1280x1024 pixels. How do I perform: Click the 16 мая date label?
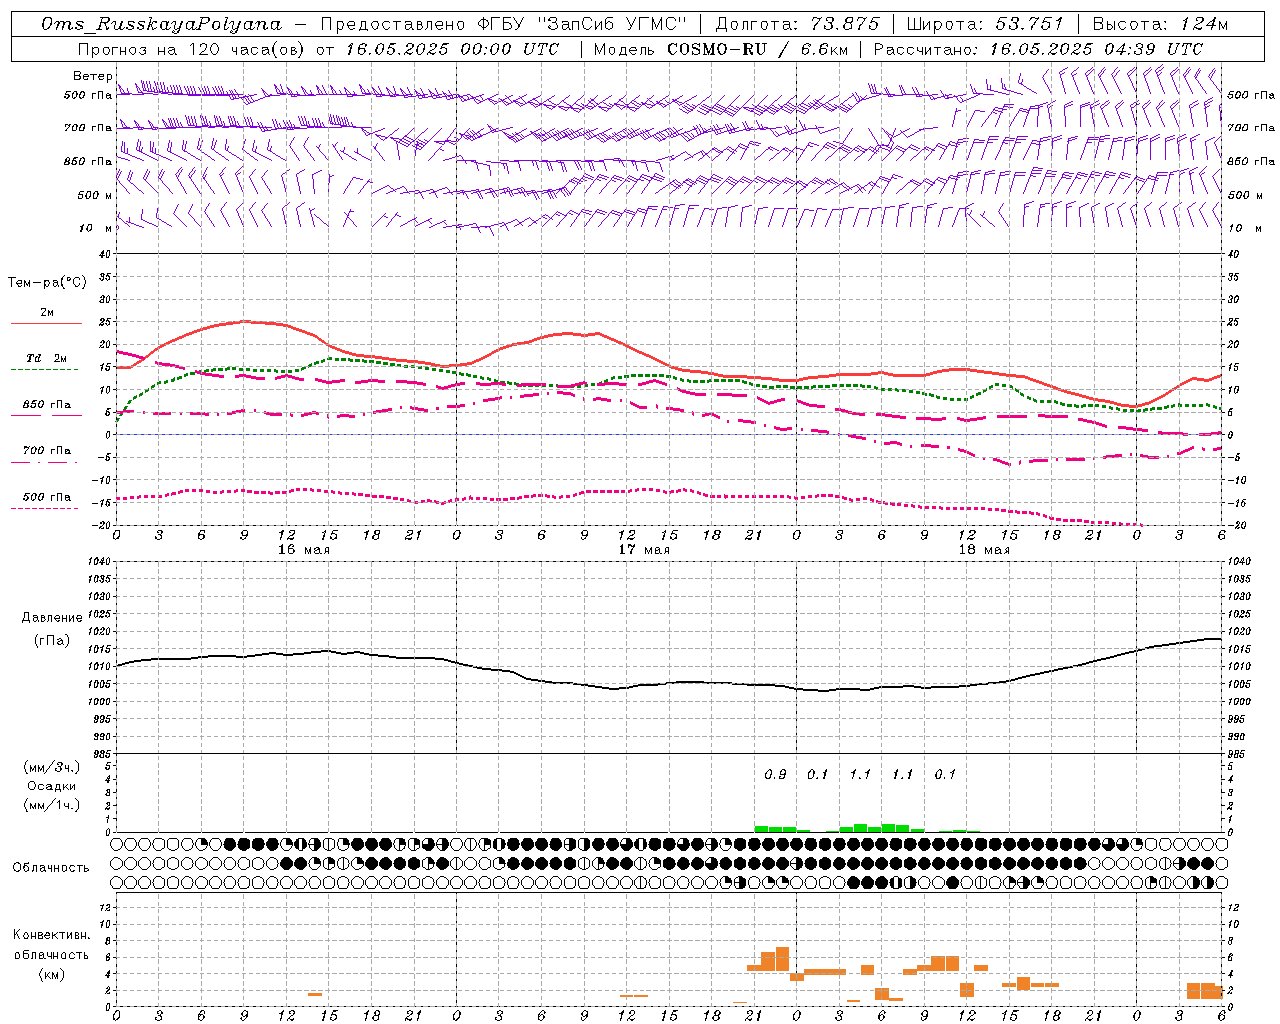(304, 550)
